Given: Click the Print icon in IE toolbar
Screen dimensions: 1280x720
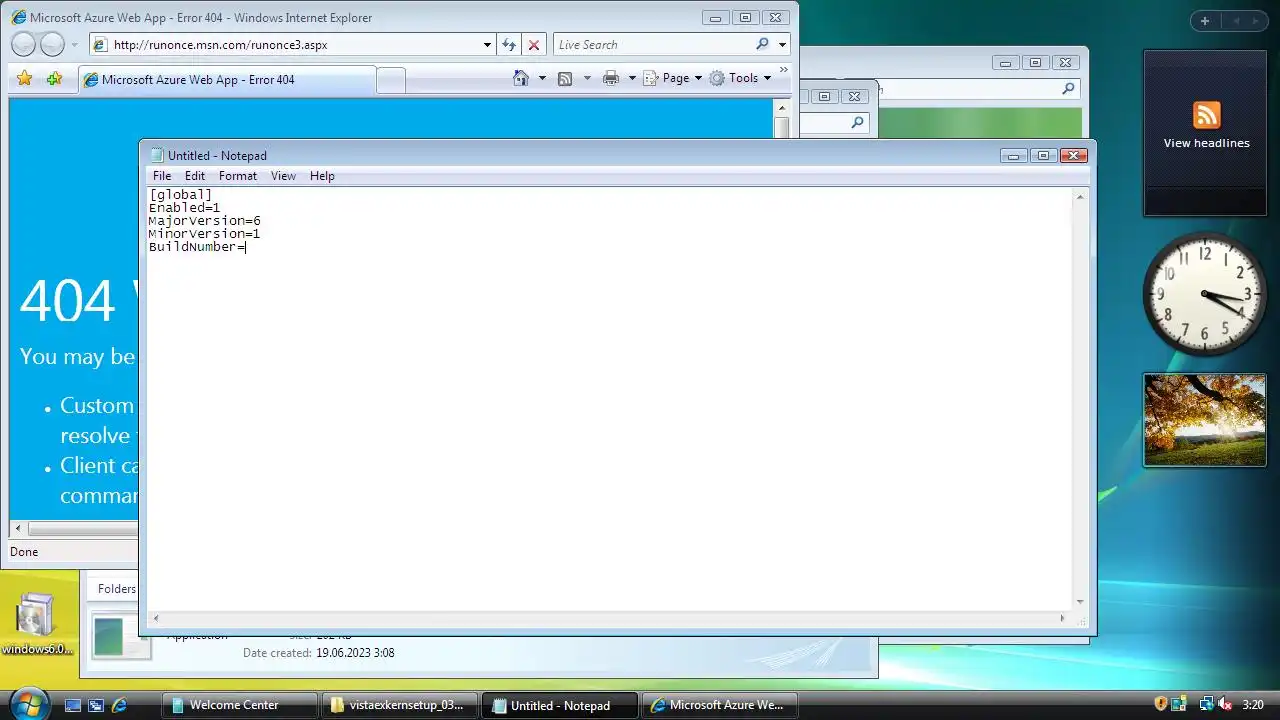Looking at the screenshot, I should 611,78.
